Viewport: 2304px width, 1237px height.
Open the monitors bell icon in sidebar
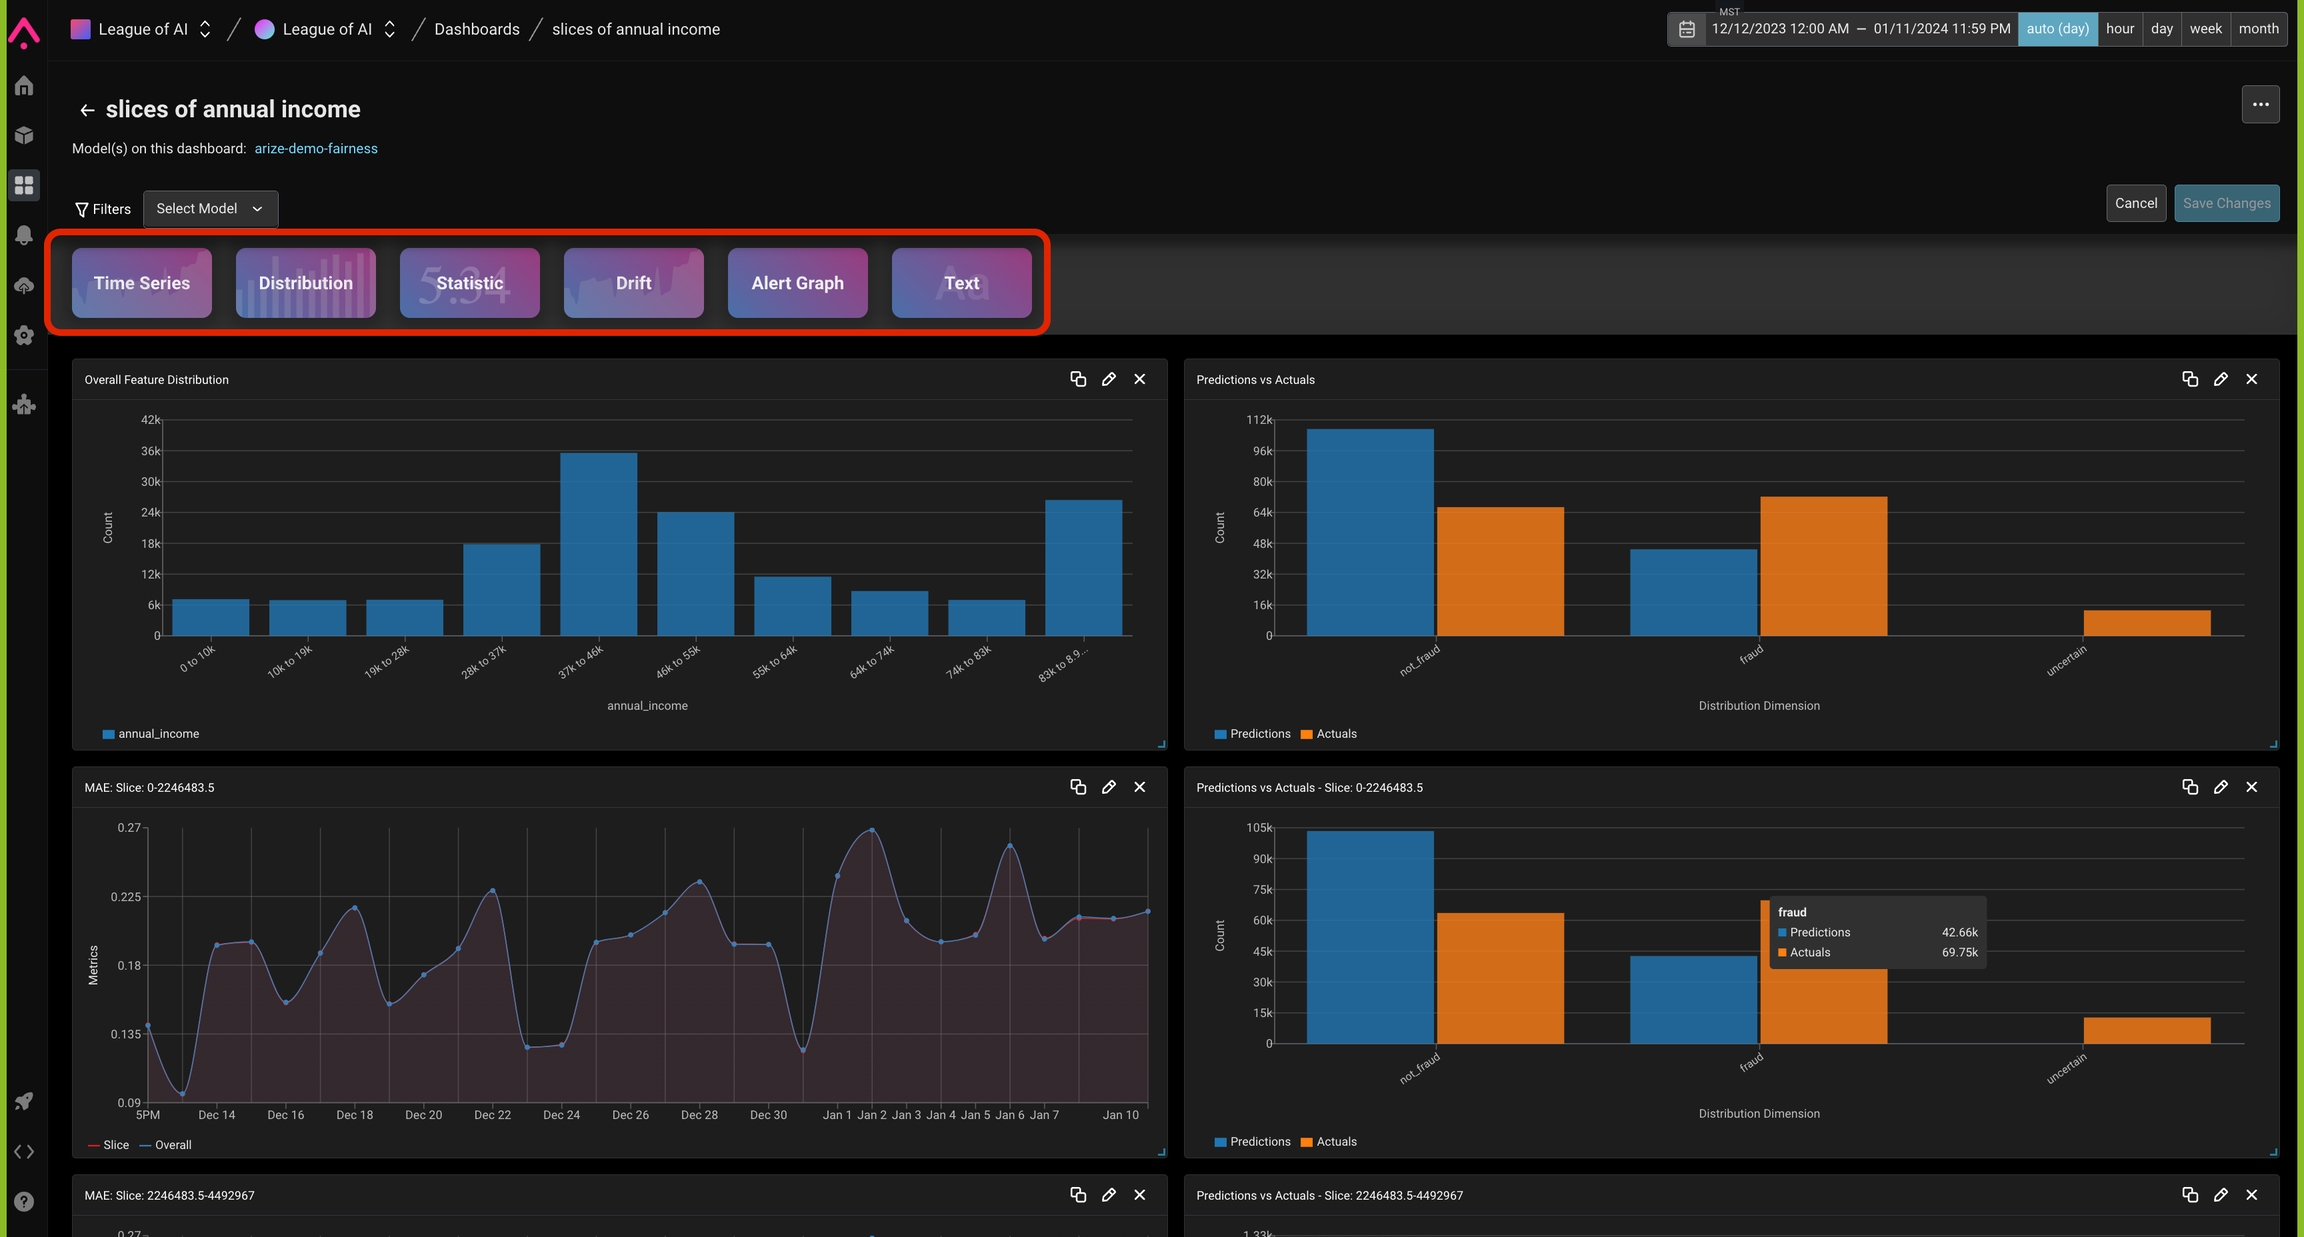tap(24, 235)
